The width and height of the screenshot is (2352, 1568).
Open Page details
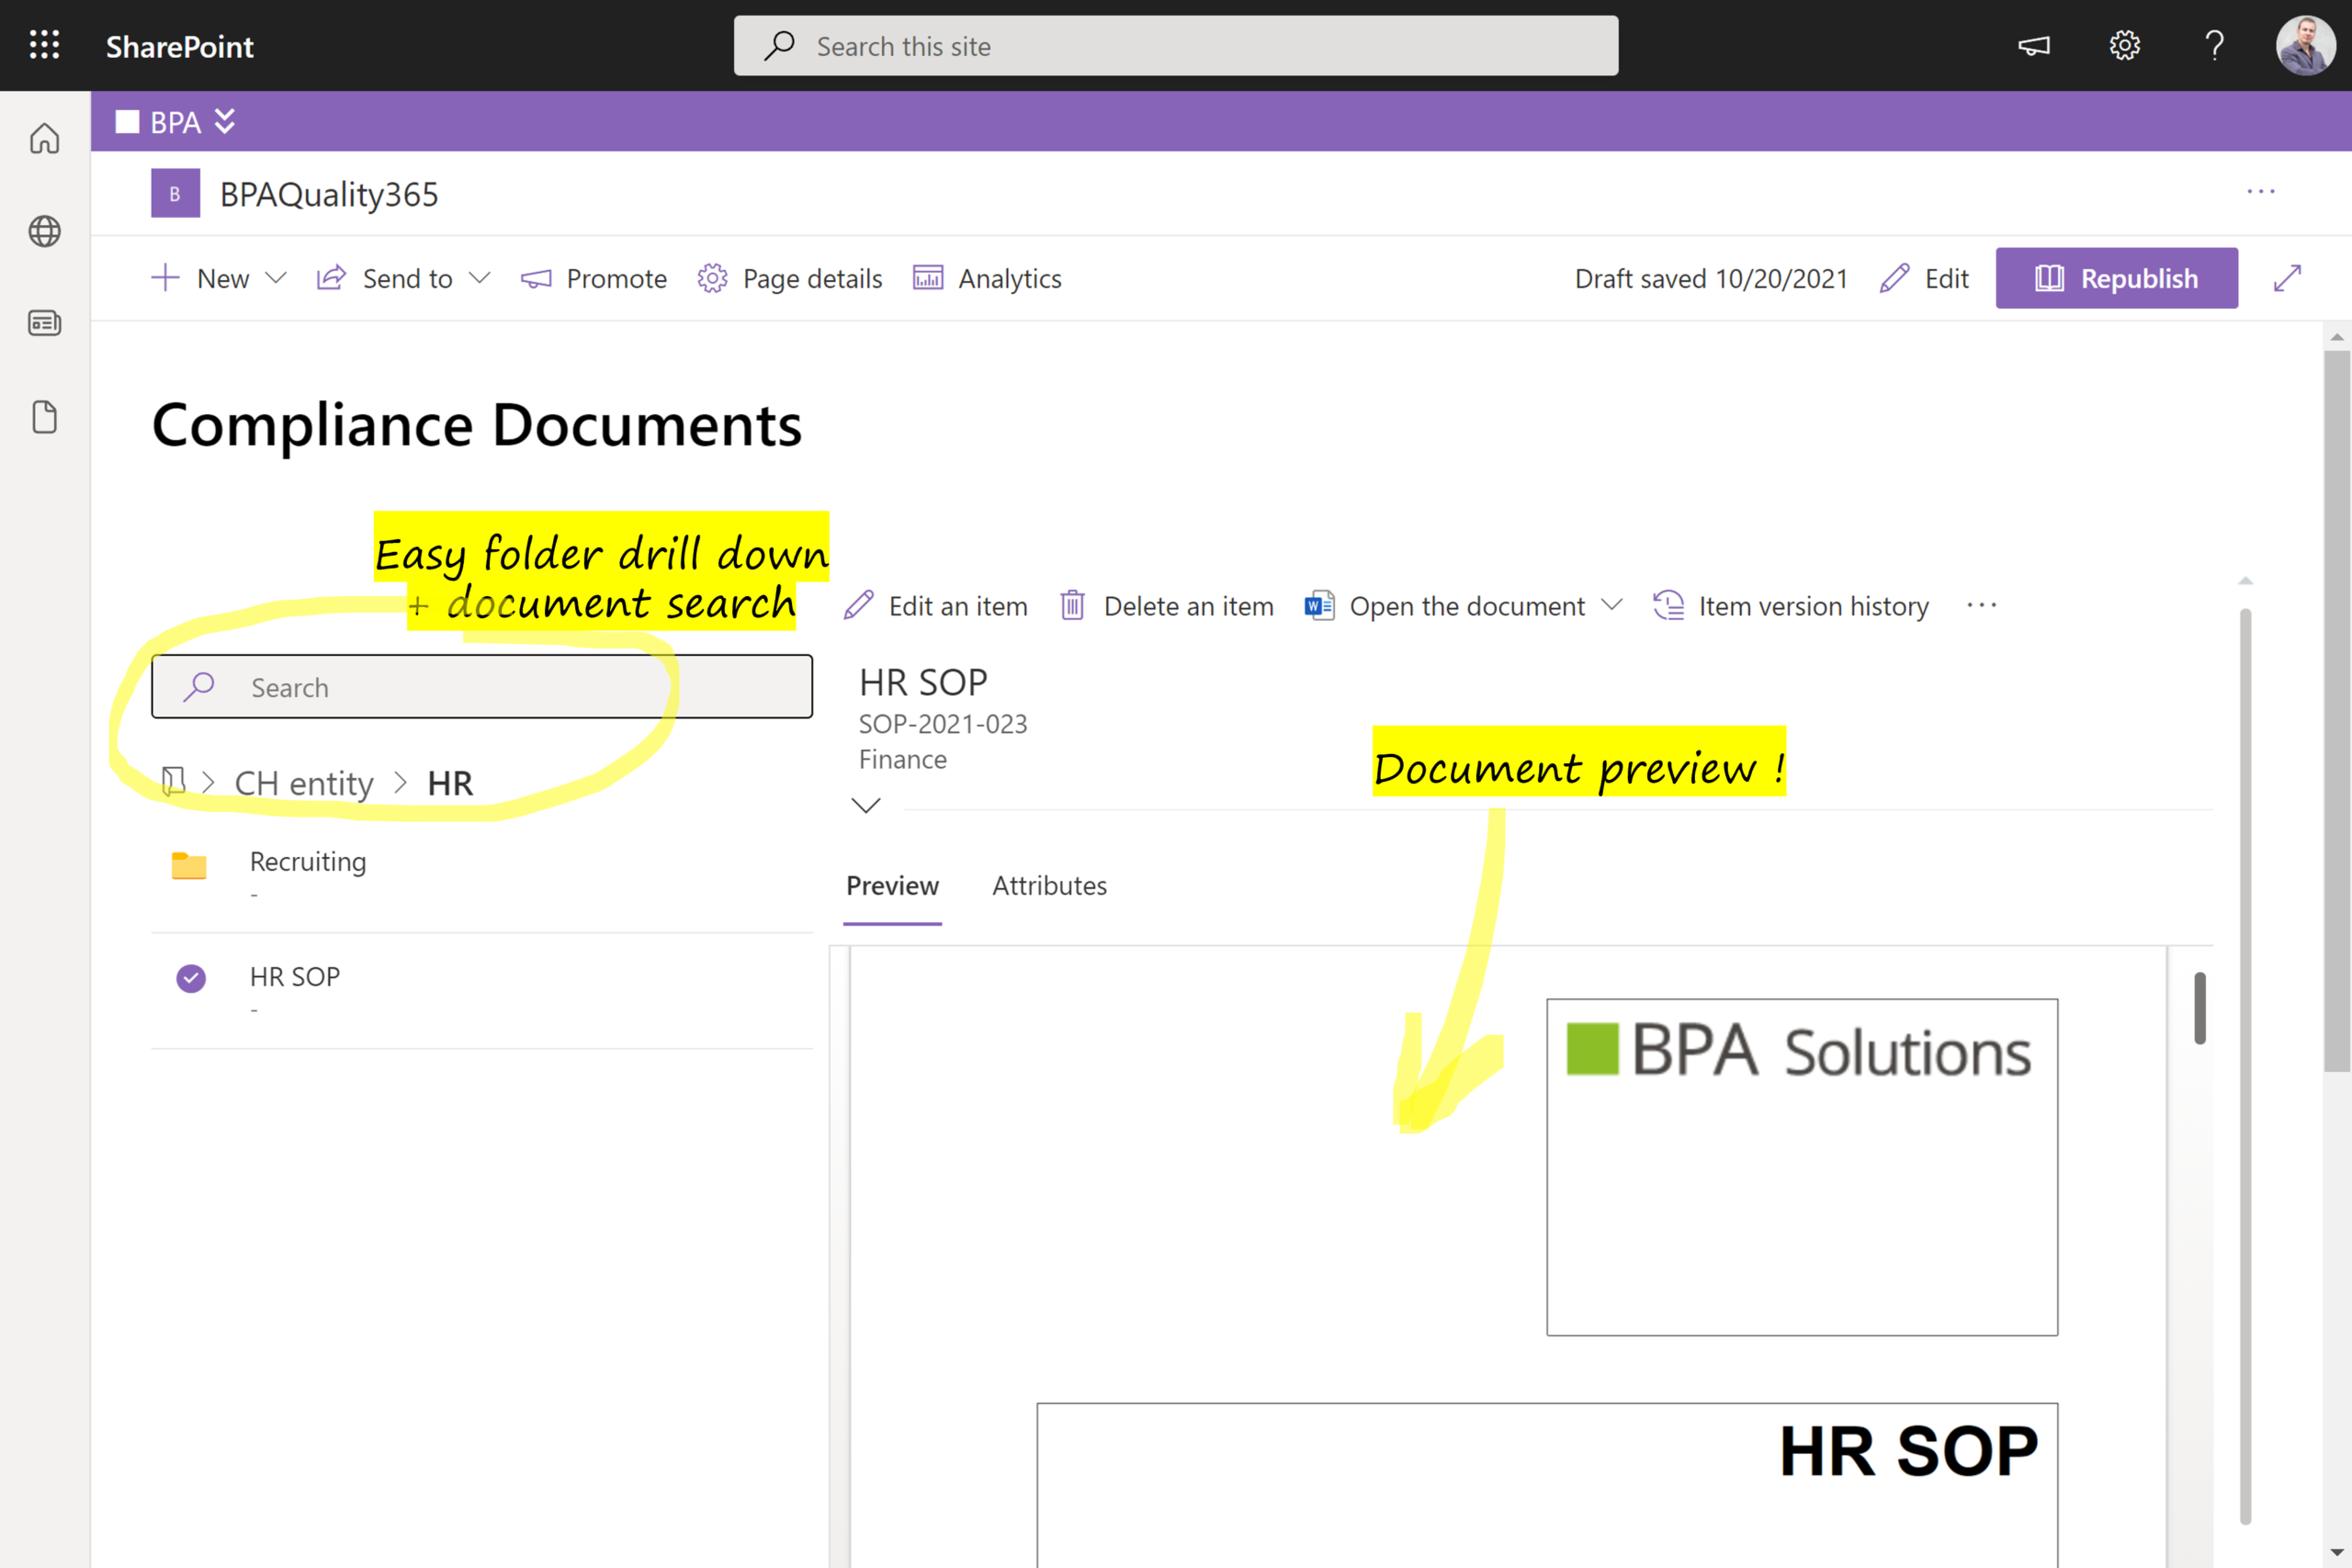pos(790,278)
